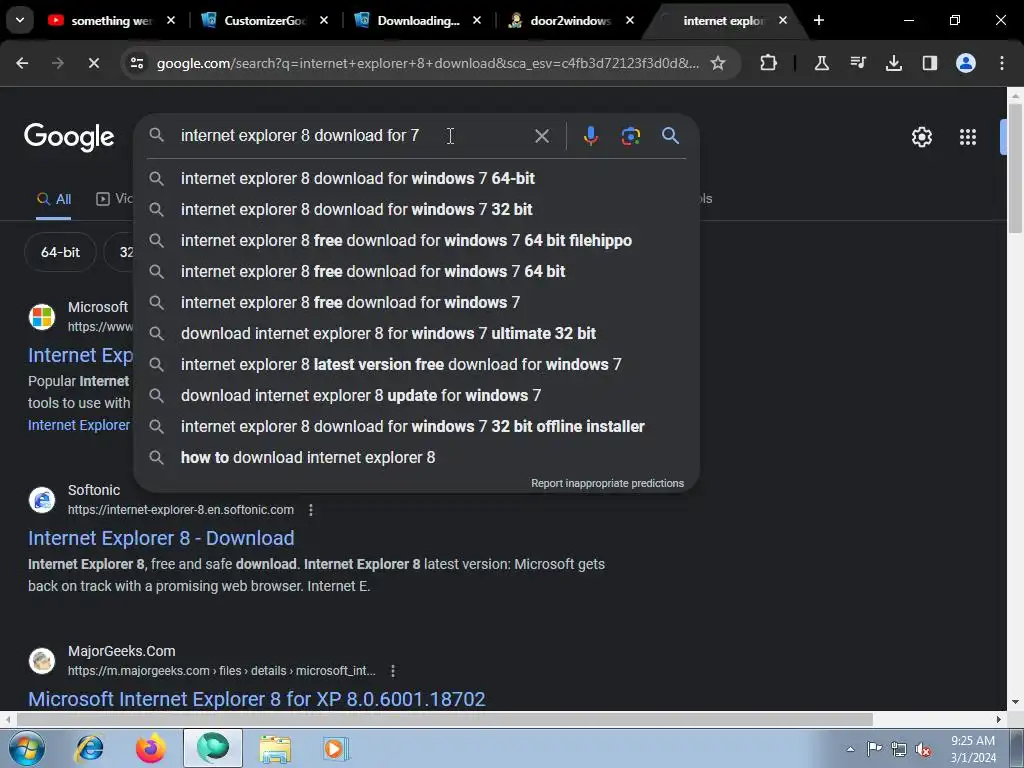This screenshot has width=1024, height=768.
Task: Open more options for Softonic result
Action: coord(311,509)
